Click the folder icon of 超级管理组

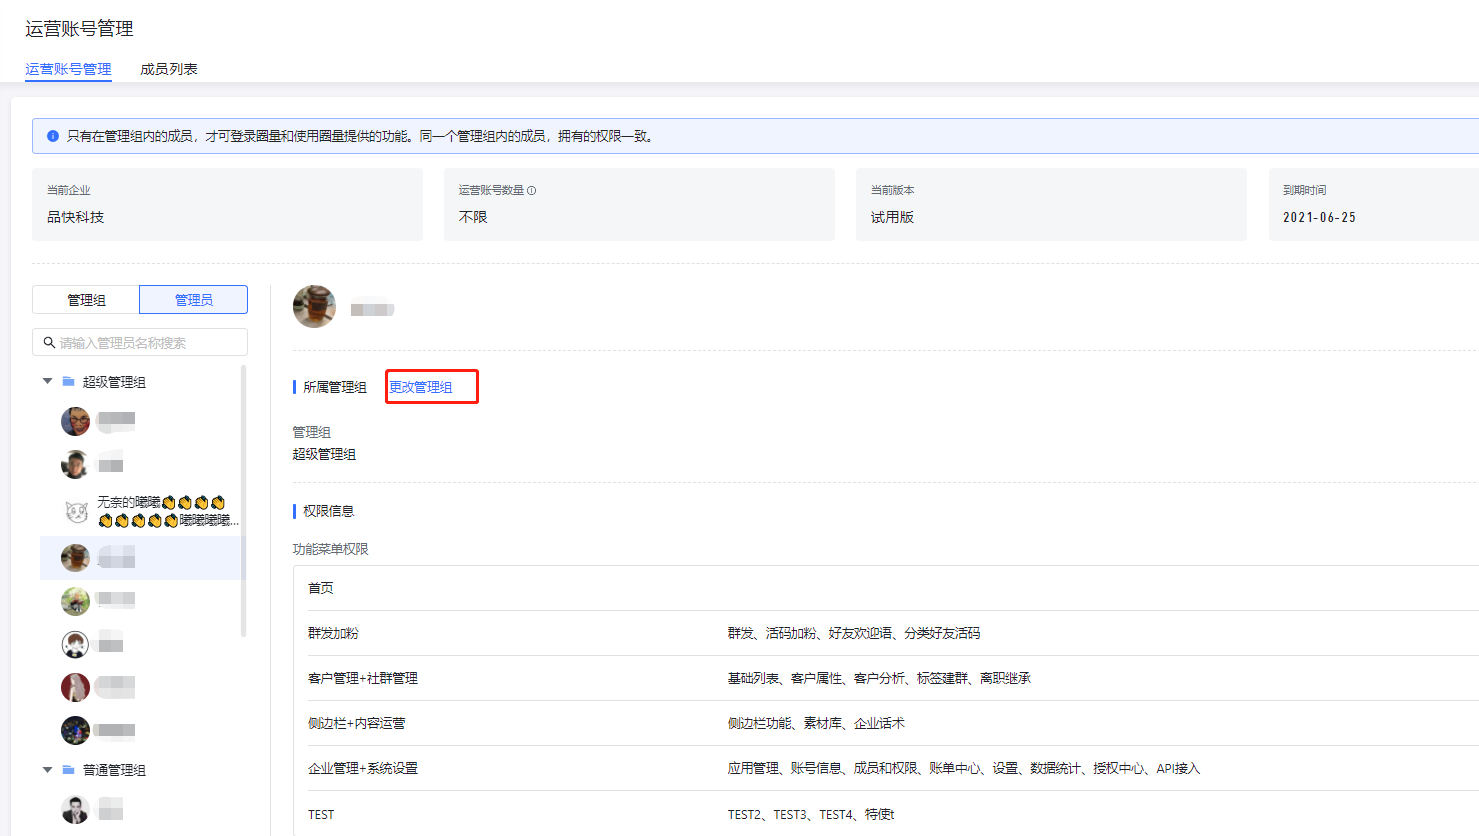pos(69,382)
